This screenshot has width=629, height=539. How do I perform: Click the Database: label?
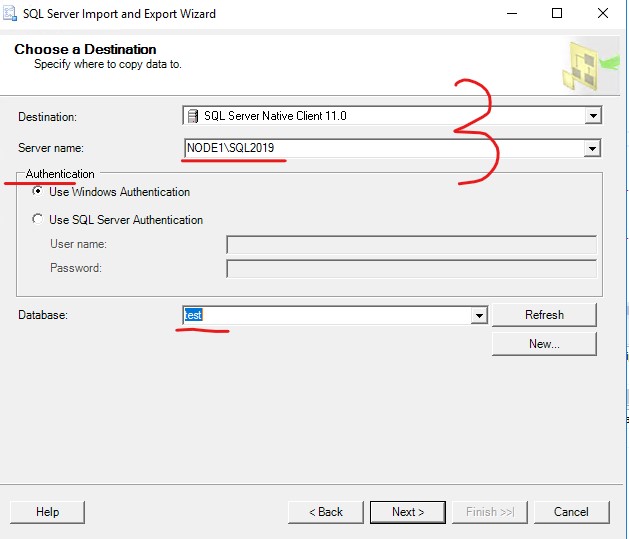tap(43, 315)
